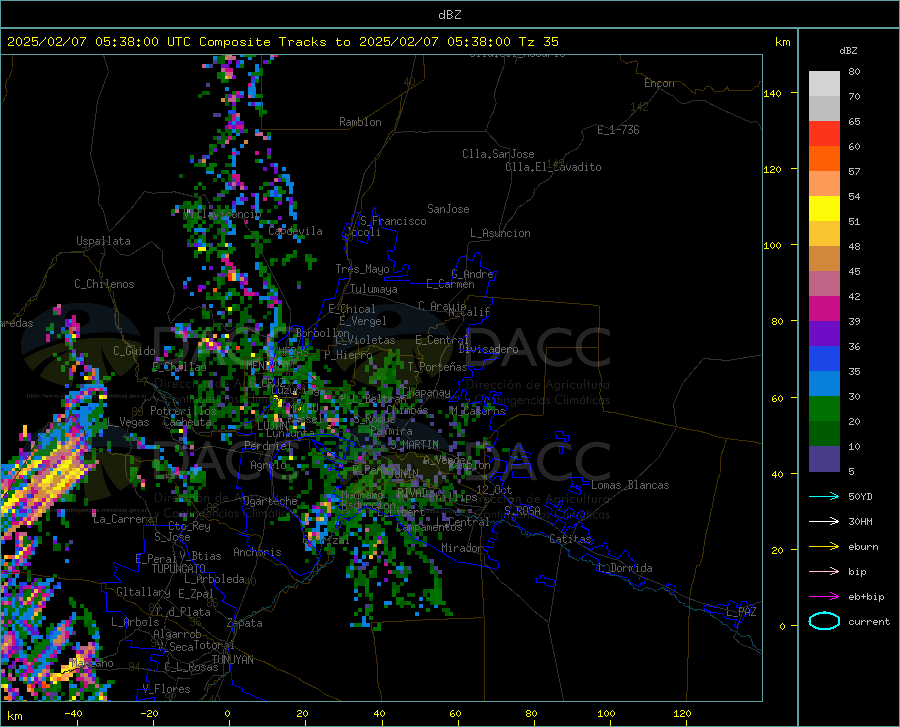900x727 pixels.
Task: Select the light gray 70–80 dBZ swatch
Action: click(824, 84)
